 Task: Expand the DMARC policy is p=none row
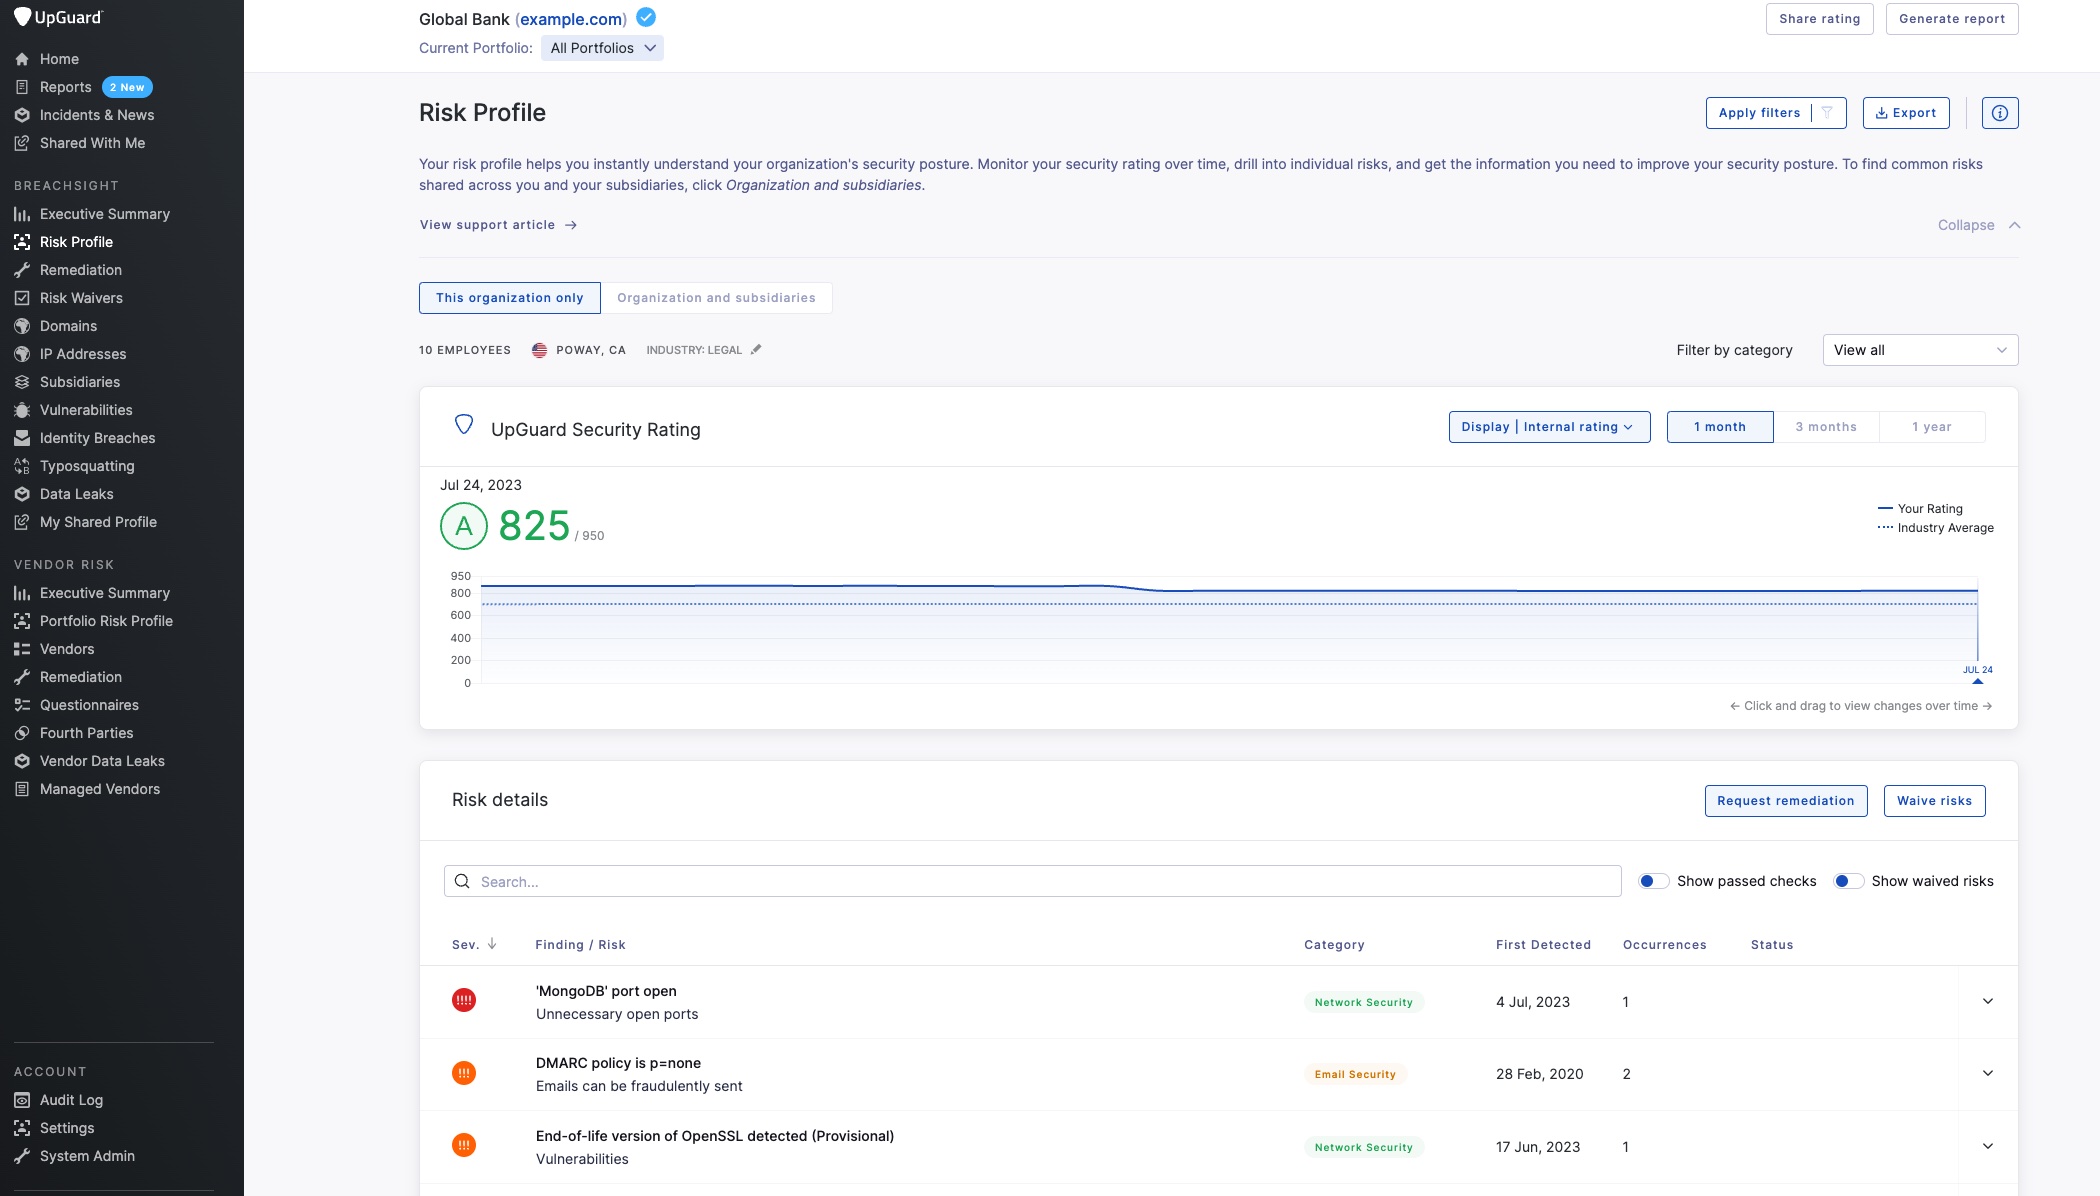[1988, 1073]
